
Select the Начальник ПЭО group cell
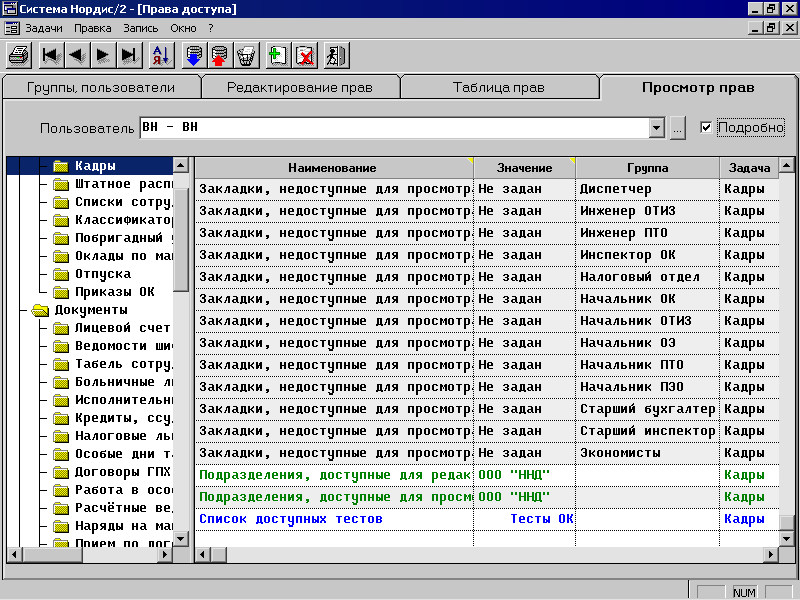[647, 387]
